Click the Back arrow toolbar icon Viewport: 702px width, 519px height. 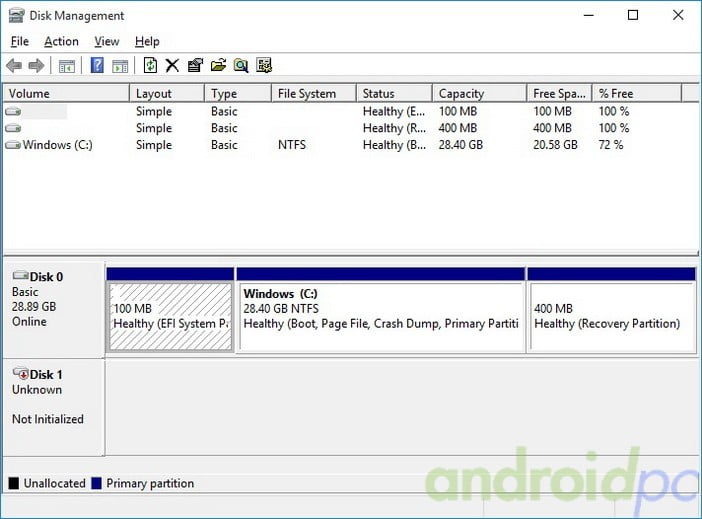tap(14, 66)
